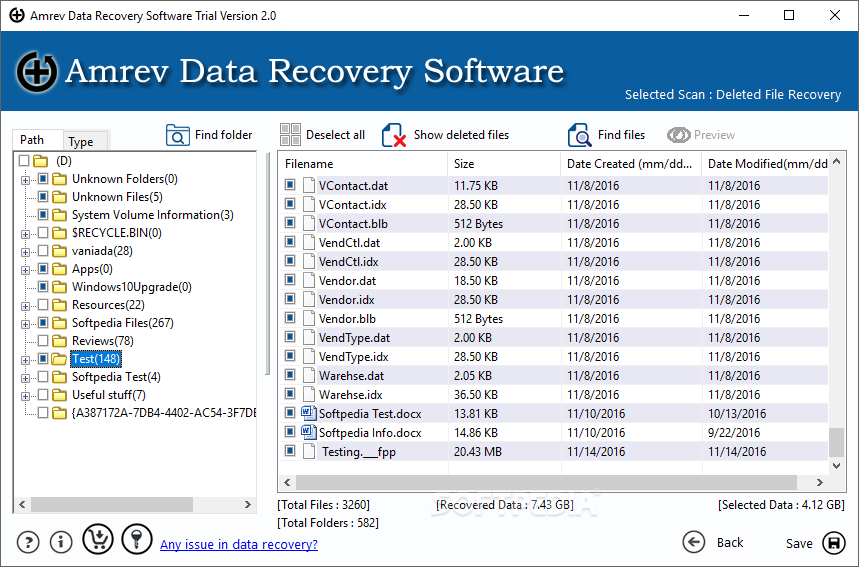Click the folder icon of Resources(22)
This screenshot has width=859, height=567.
(59, 305)
